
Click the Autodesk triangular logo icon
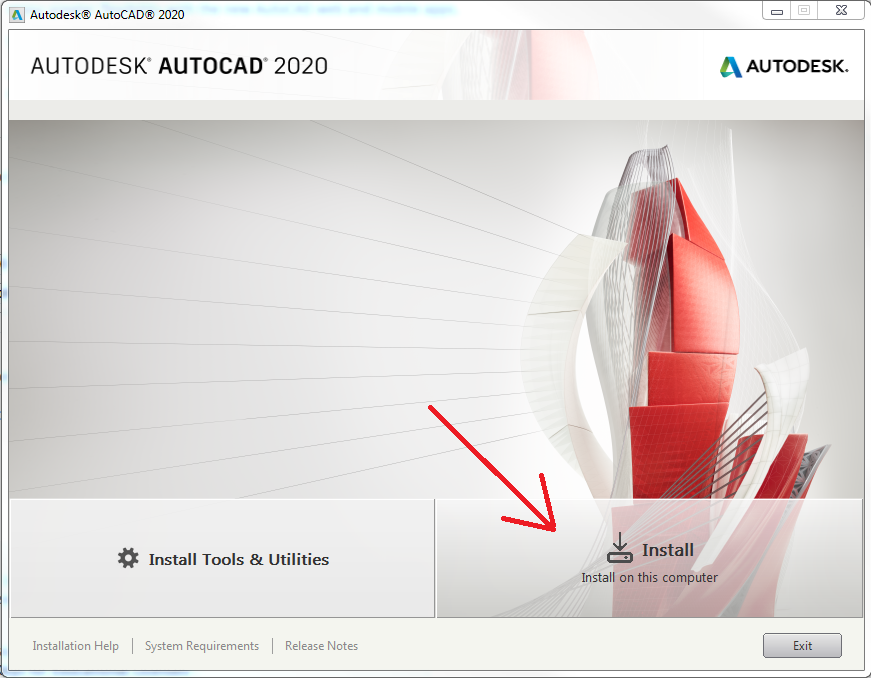[731, 67]
